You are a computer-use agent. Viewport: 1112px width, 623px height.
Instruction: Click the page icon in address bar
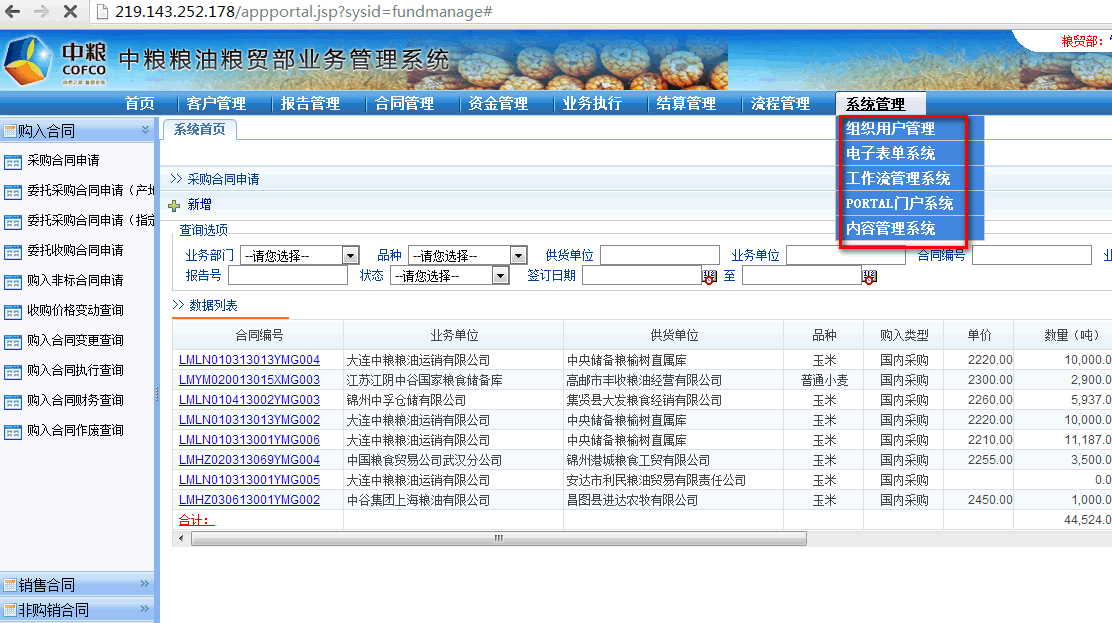102,11
